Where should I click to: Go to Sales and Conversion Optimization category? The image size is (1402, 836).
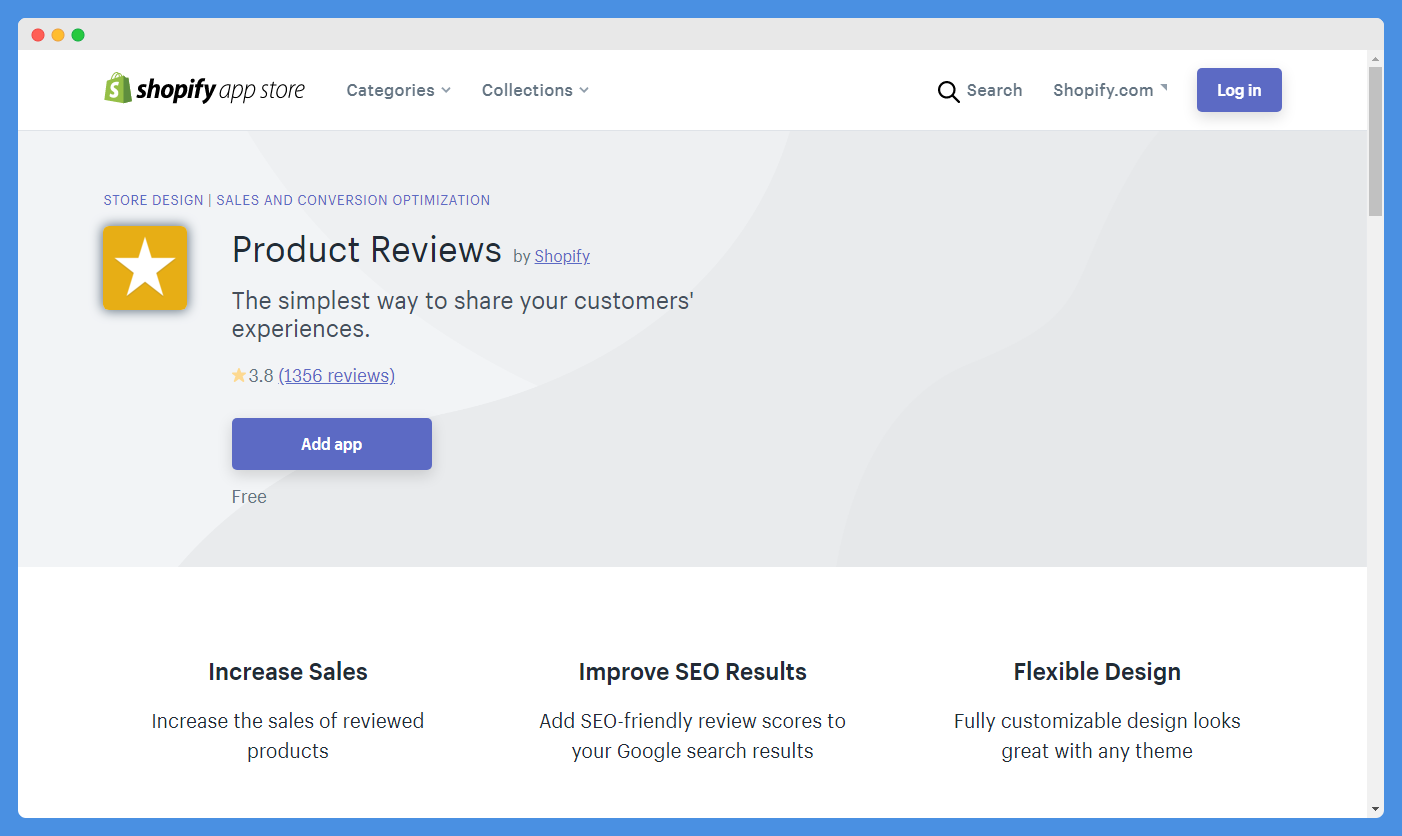[353, 200]
